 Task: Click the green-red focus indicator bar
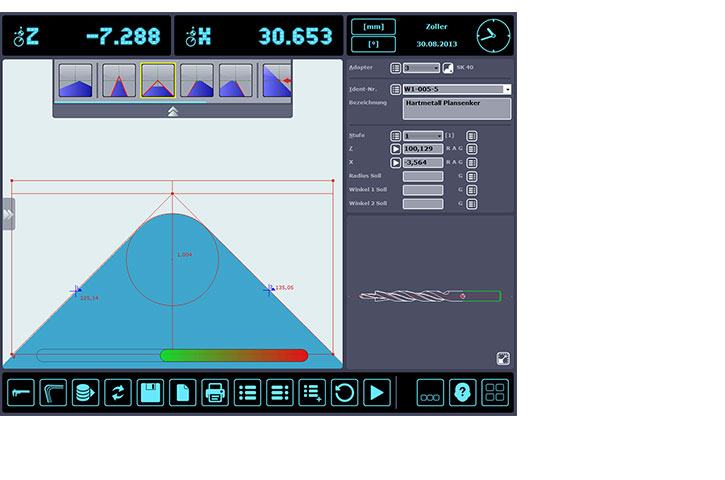[233, 355]
